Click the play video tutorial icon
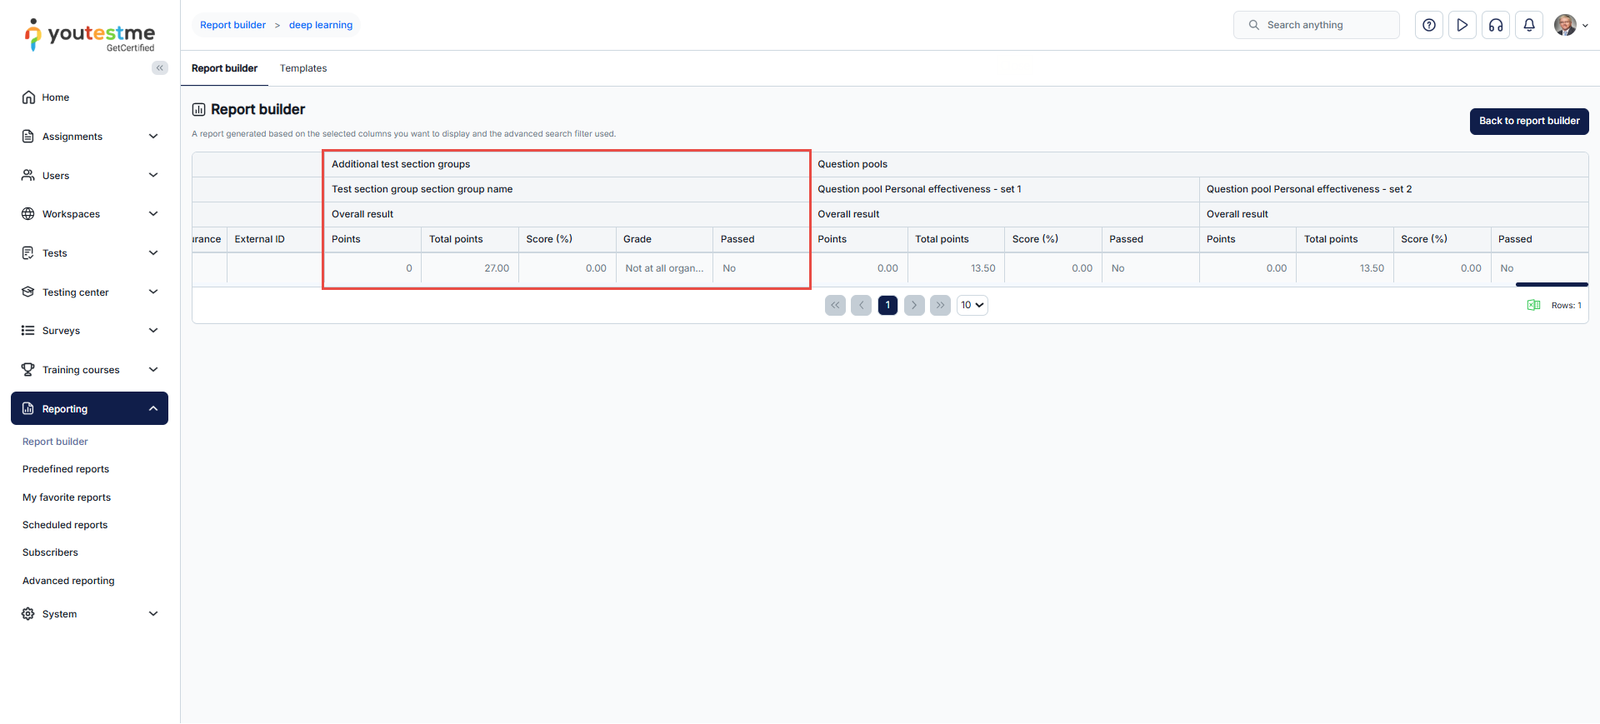 1462,25
